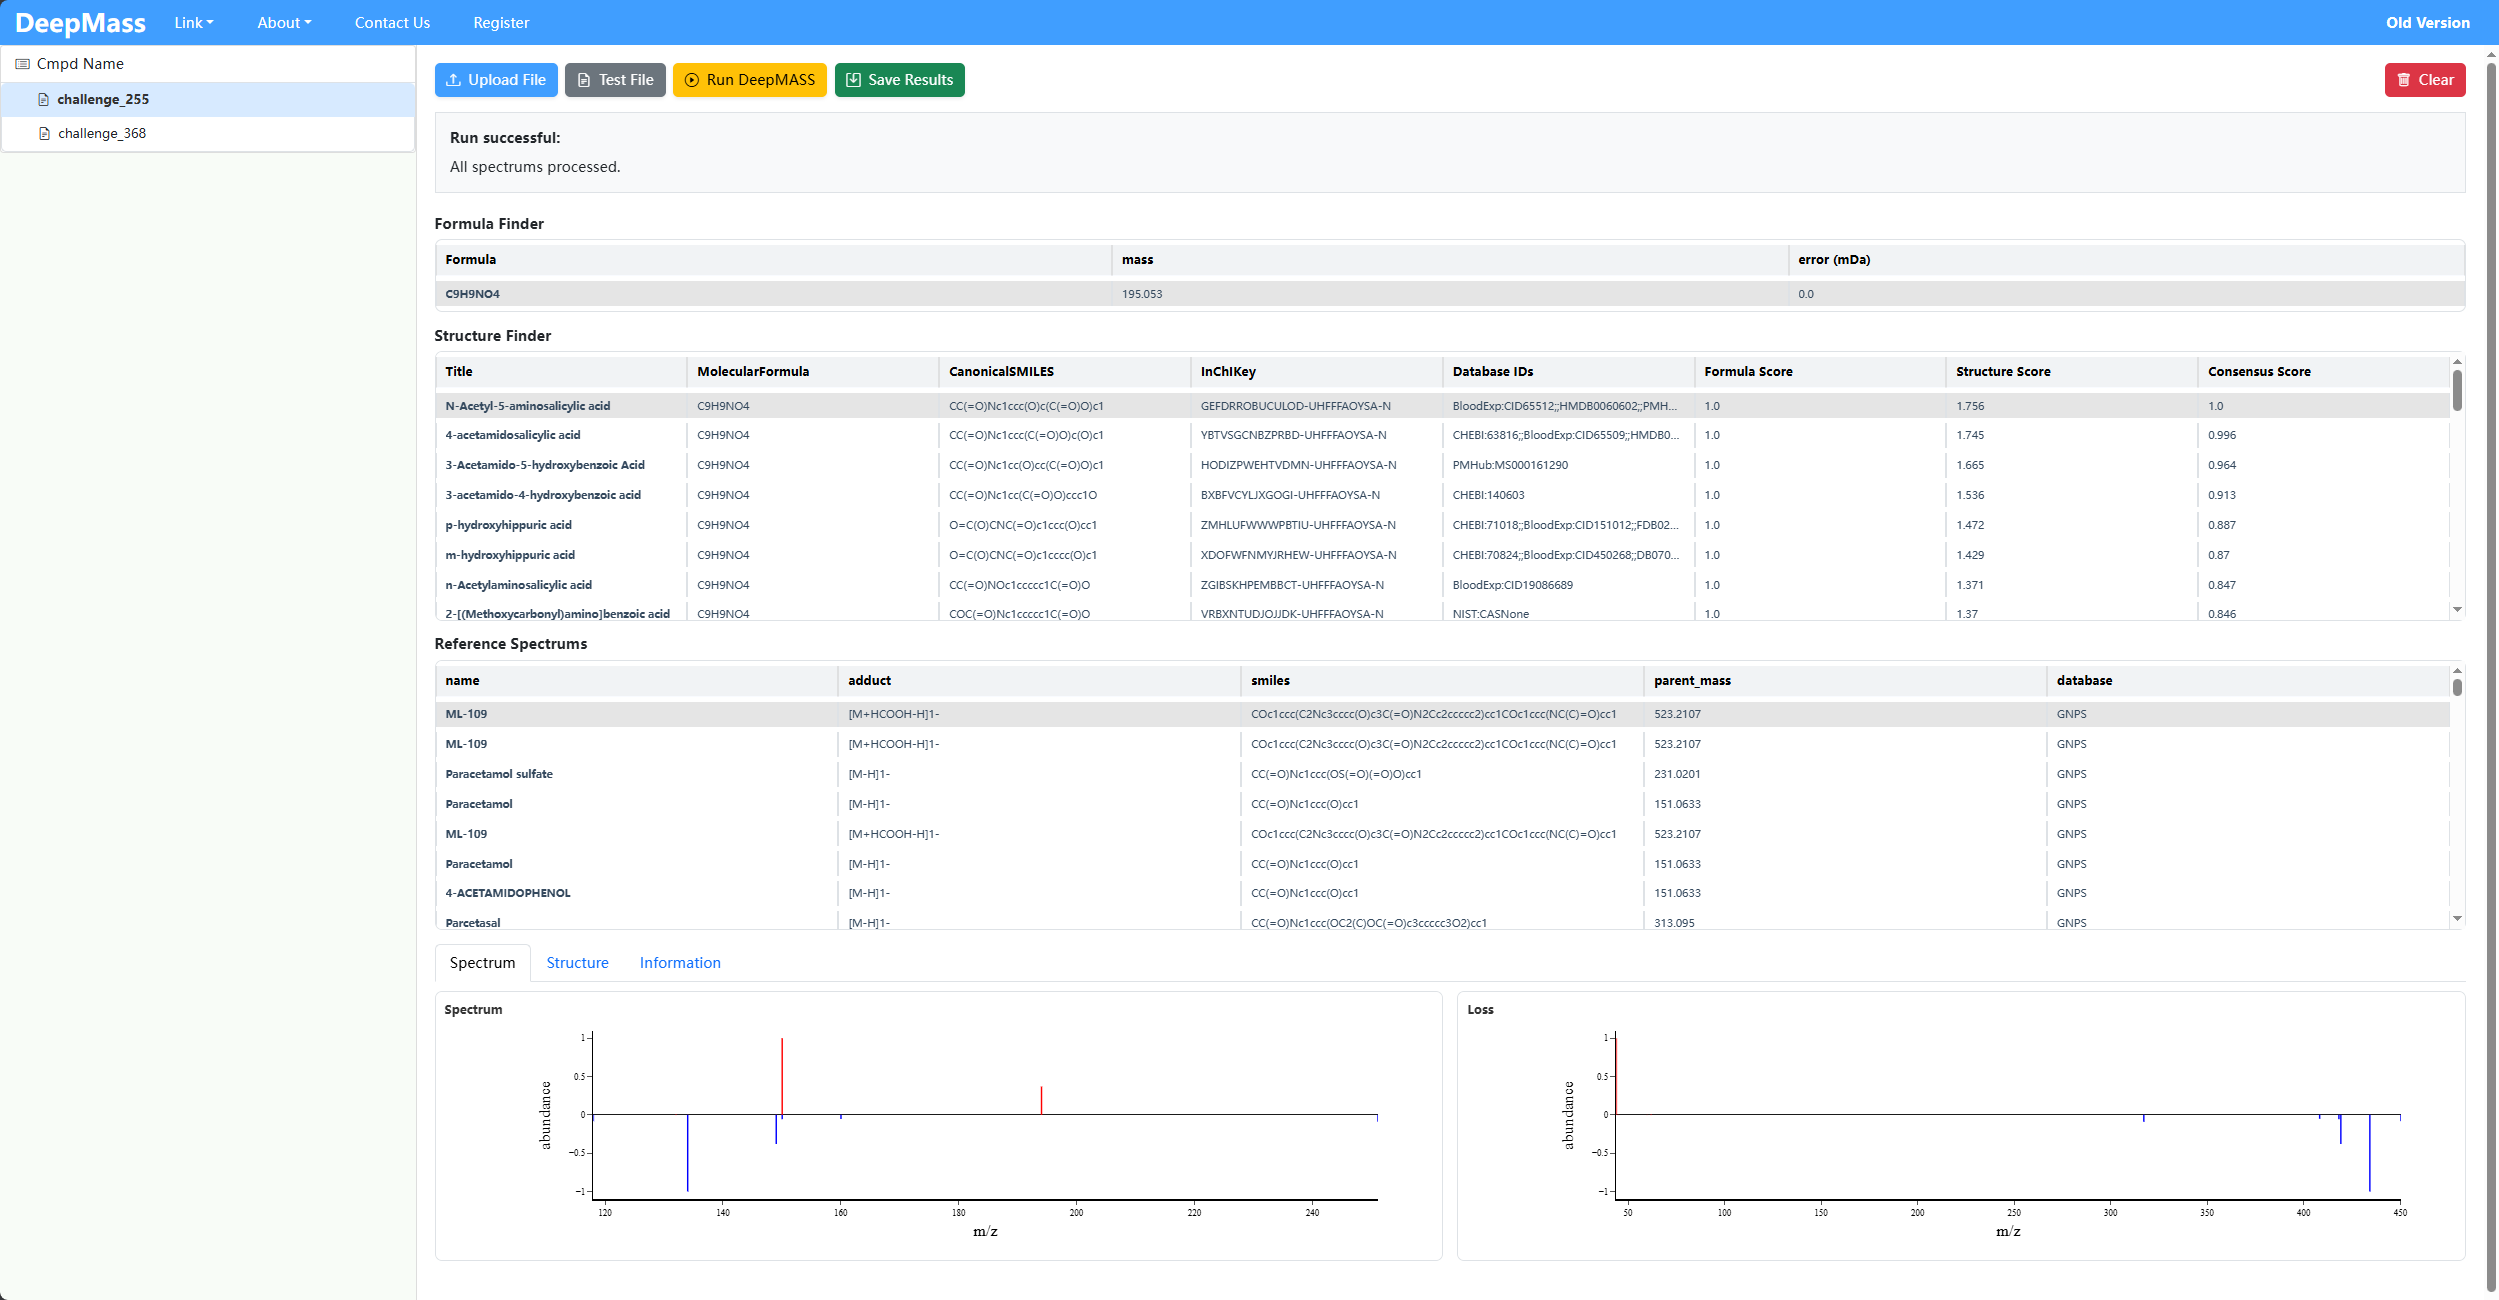Click the file icon beside challenge_368

pyautogui.click(x=44, y=134)
